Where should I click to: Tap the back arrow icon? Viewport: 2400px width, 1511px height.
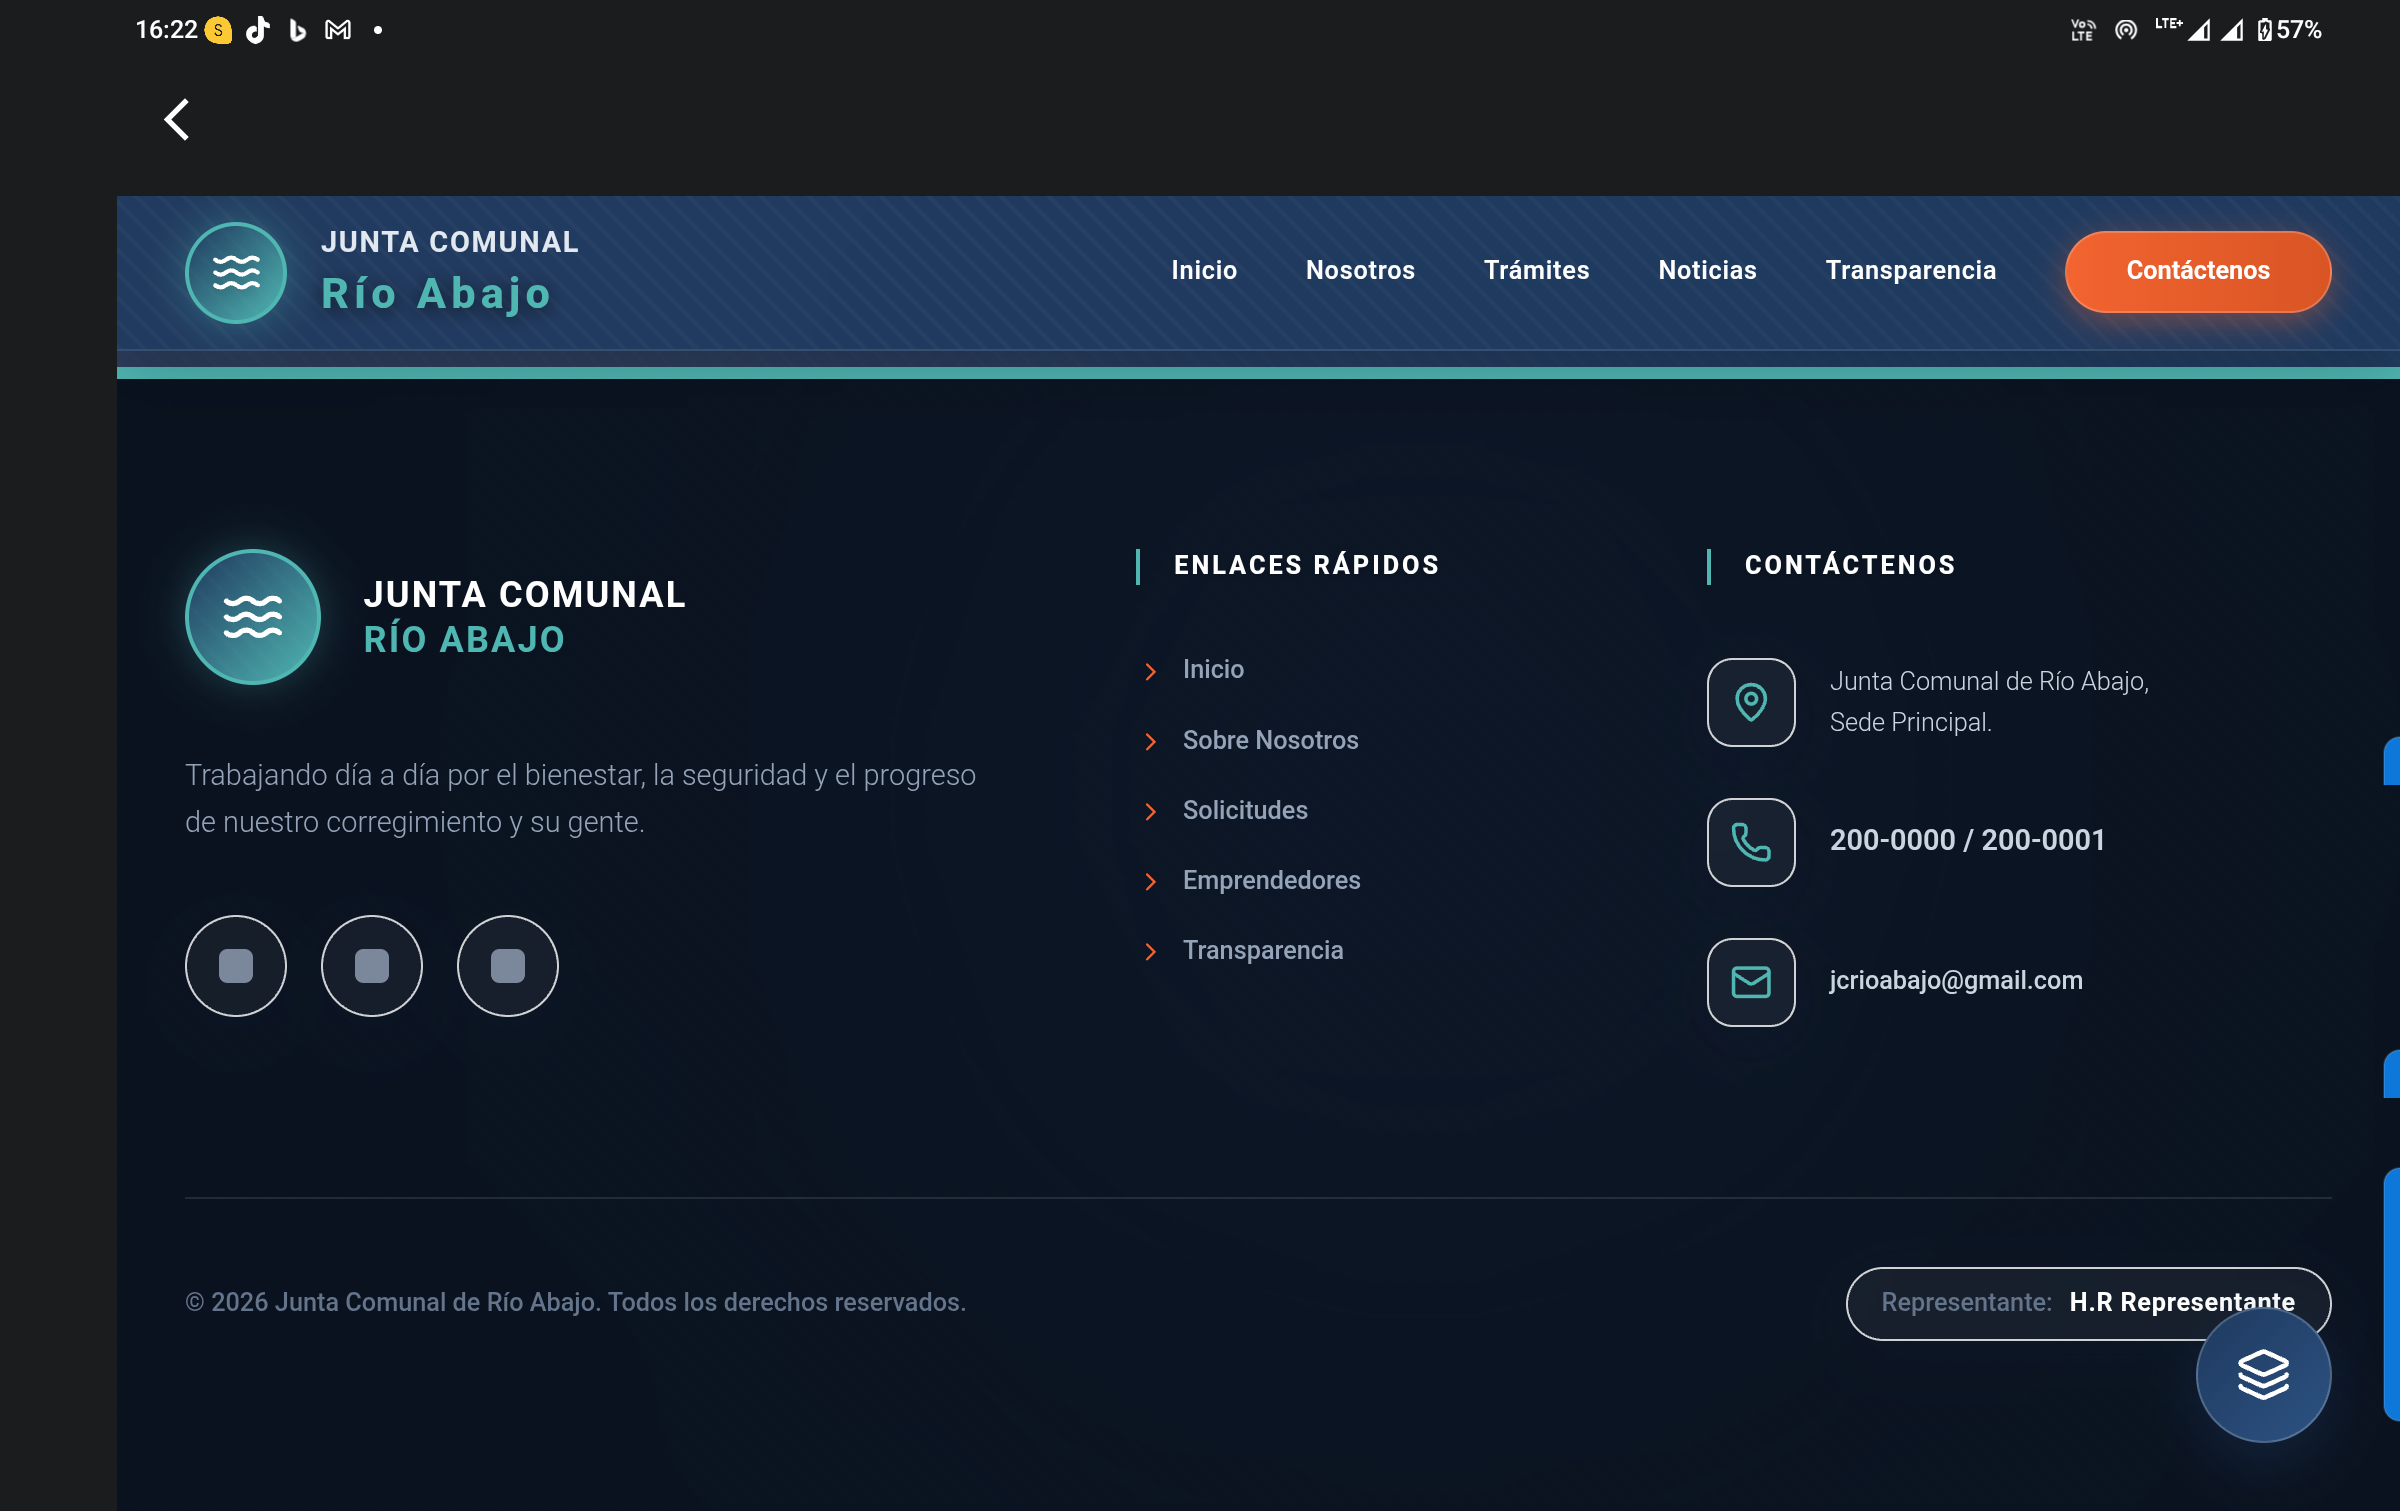click(177, 120)
